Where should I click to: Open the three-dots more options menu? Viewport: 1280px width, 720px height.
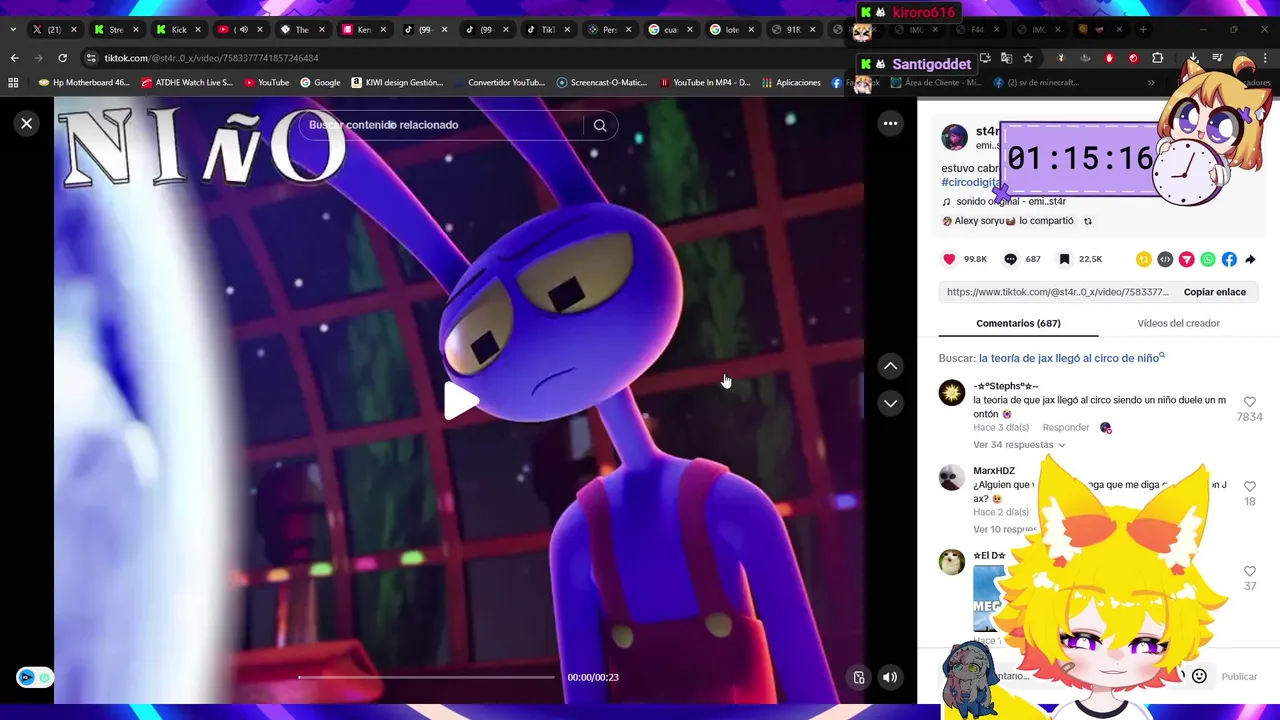pos(890,123)
